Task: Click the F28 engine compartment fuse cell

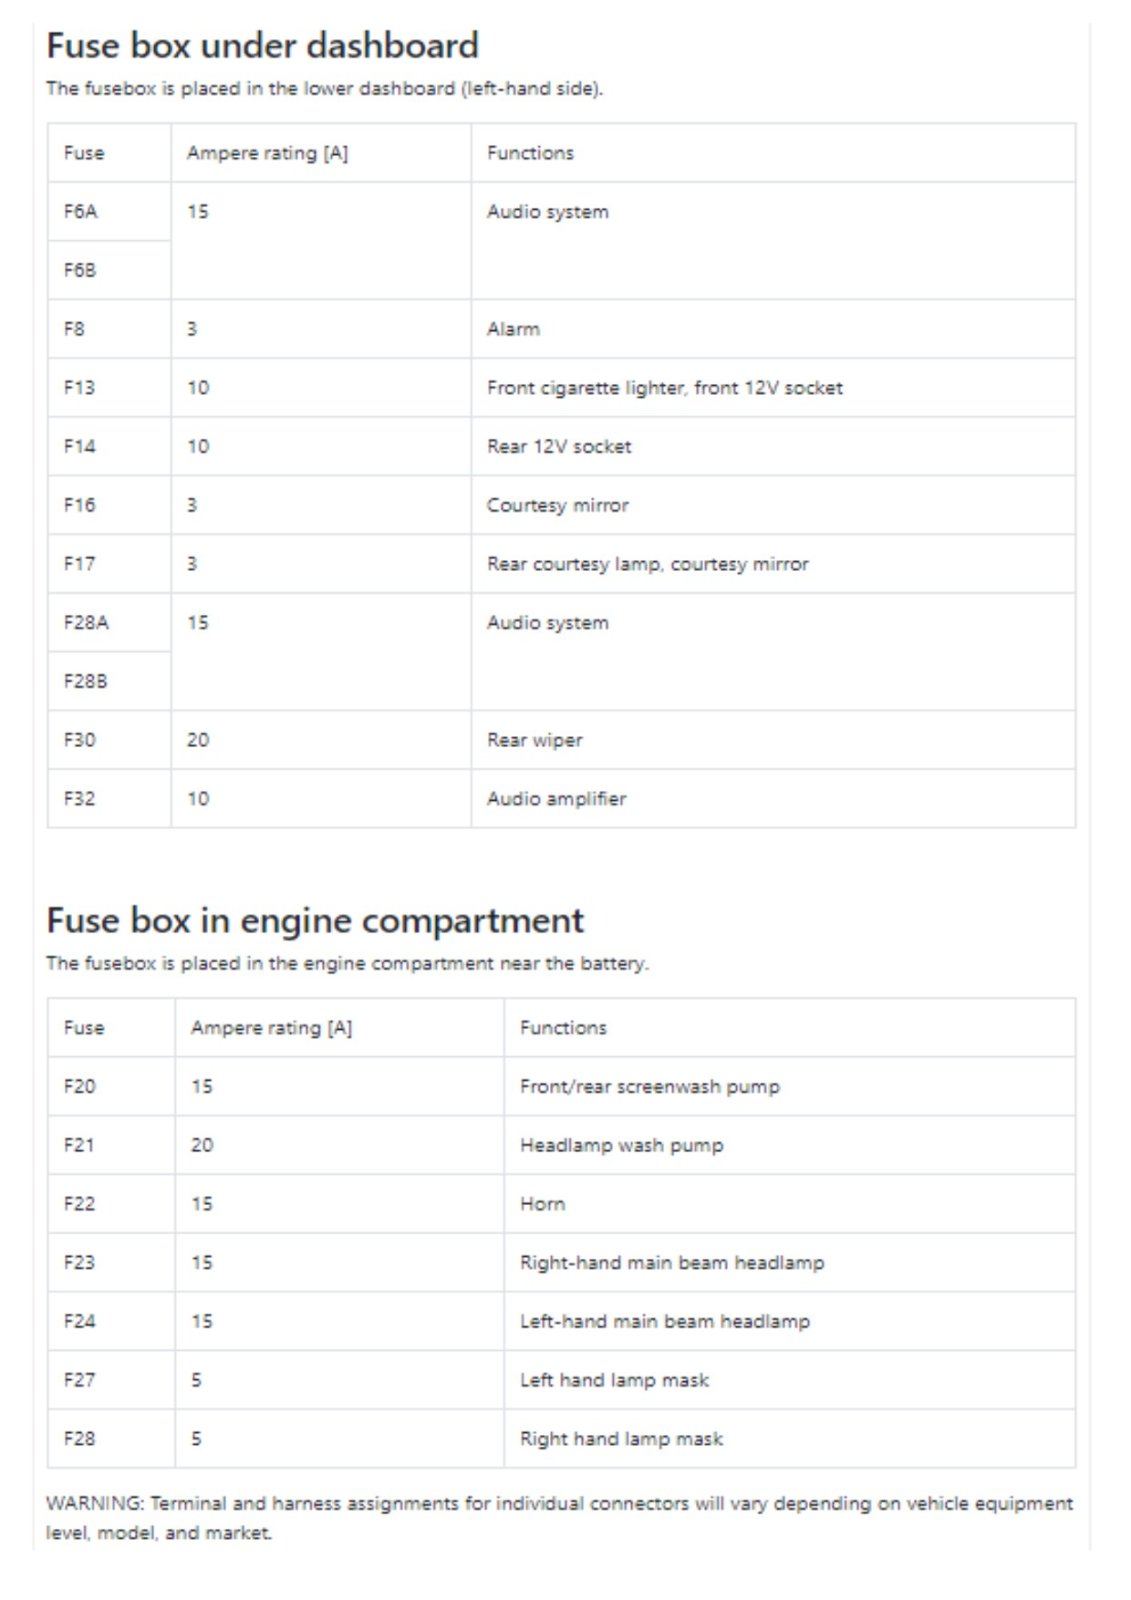Action: [111, 1439]
